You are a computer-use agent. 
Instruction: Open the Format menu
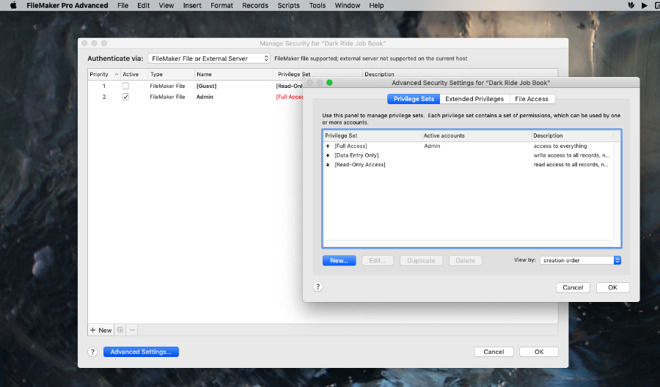click(x=222, y=5)
